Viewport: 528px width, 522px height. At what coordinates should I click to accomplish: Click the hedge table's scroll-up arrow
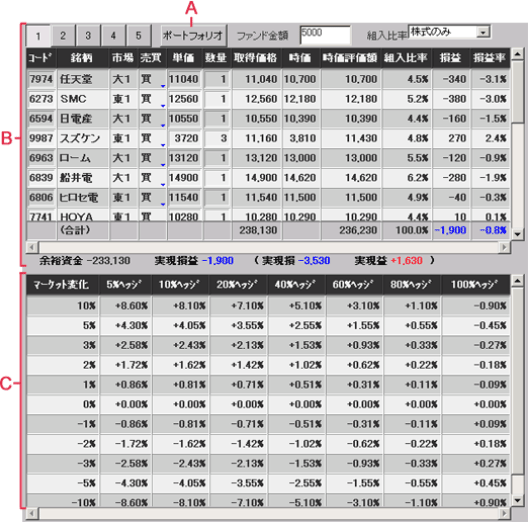coord(518,280)
